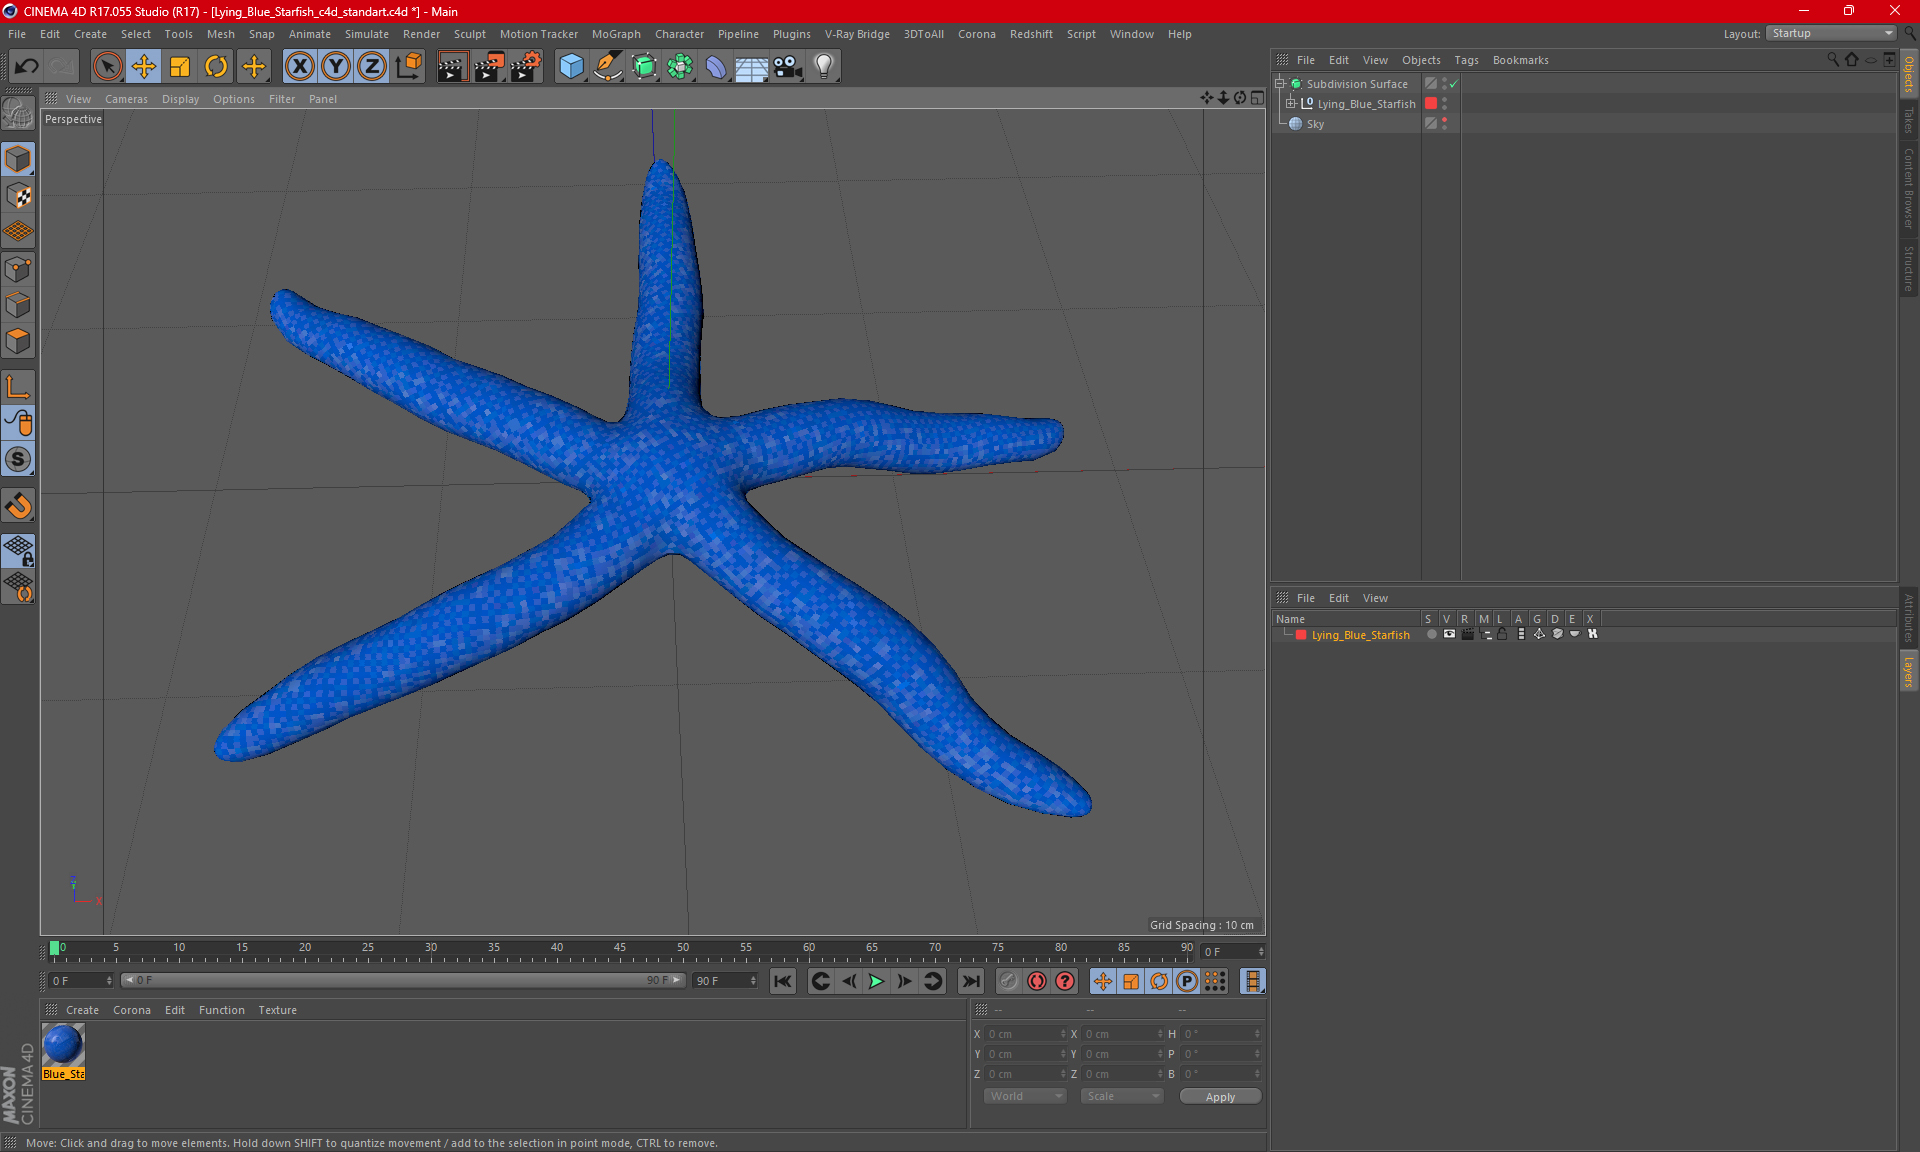Open the World coordinate dropdown
The width and height of the screenshot is (1920, 1152).
(x=1025, y=1096)
